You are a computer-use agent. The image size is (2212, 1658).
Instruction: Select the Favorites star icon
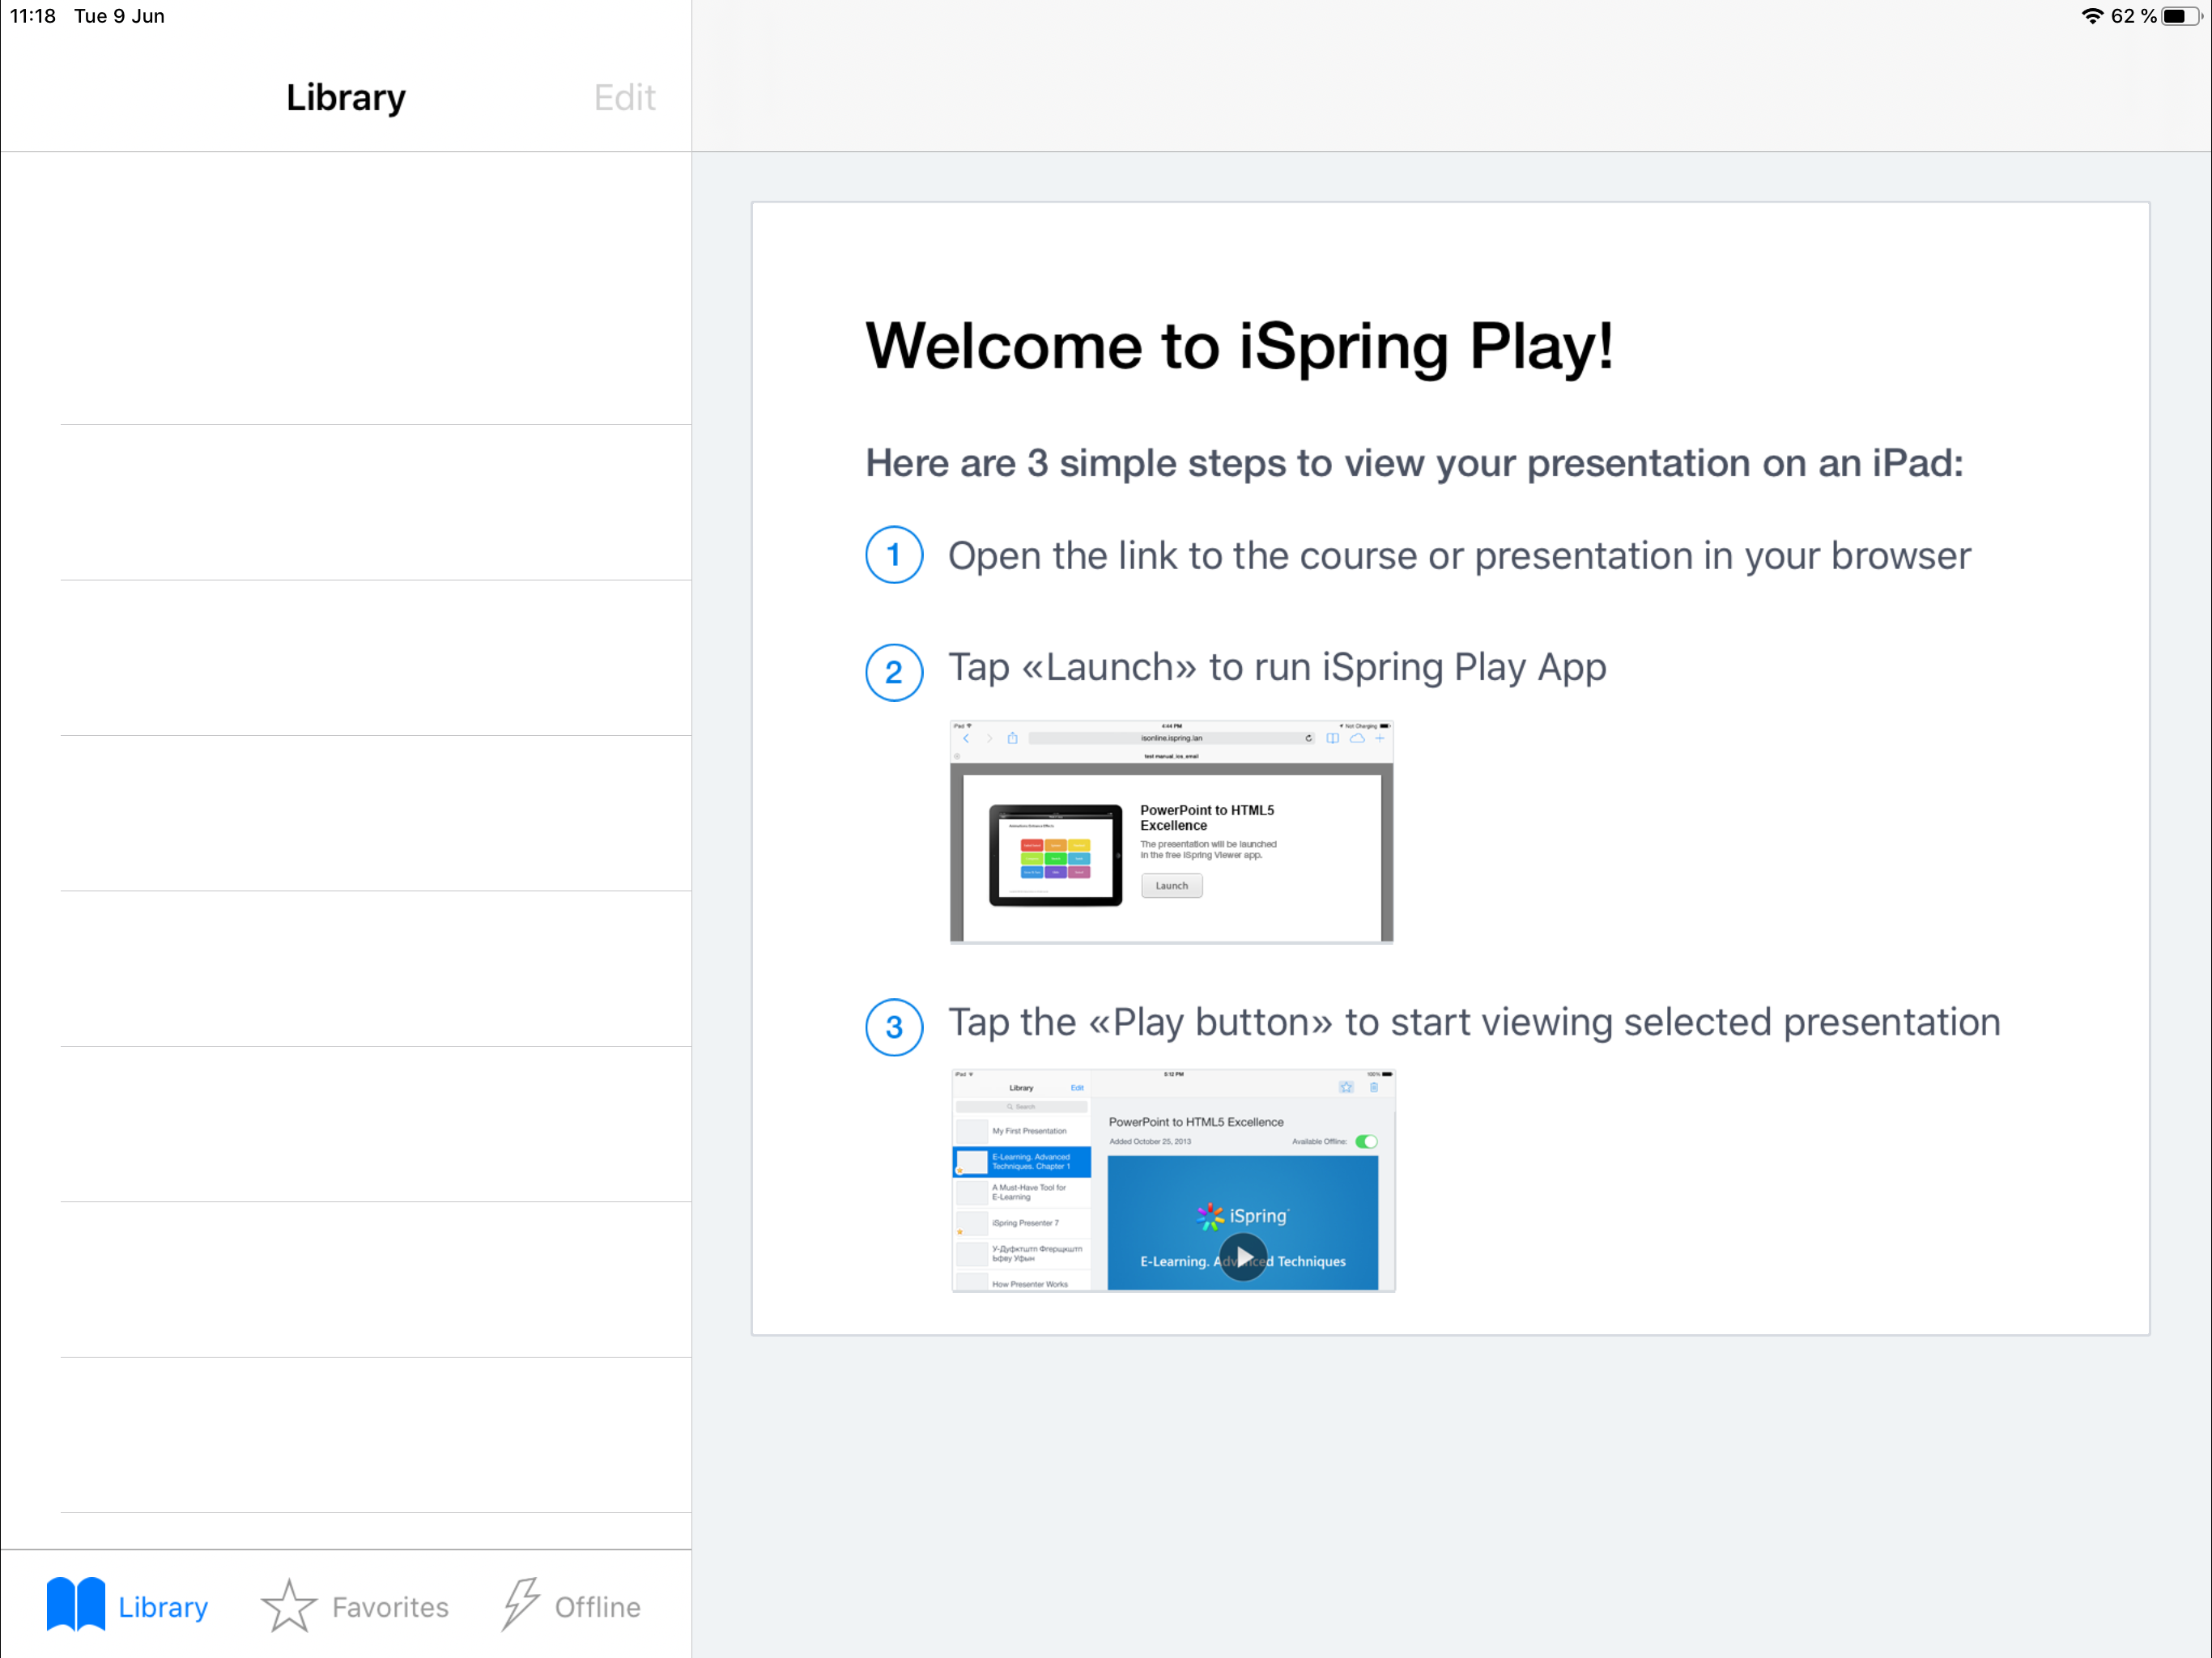pyautogui.click(x=289, y=1606)
